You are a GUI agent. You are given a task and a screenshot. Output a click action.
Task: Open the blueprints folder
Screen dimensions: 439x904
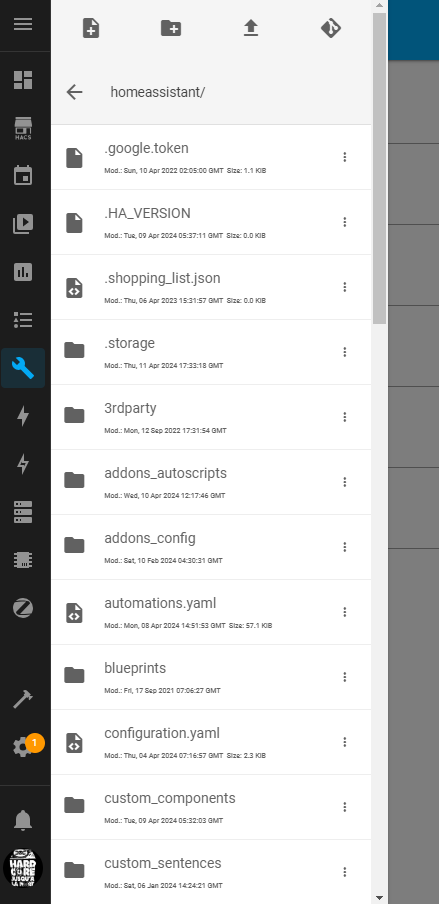click(x=211, y=677)
